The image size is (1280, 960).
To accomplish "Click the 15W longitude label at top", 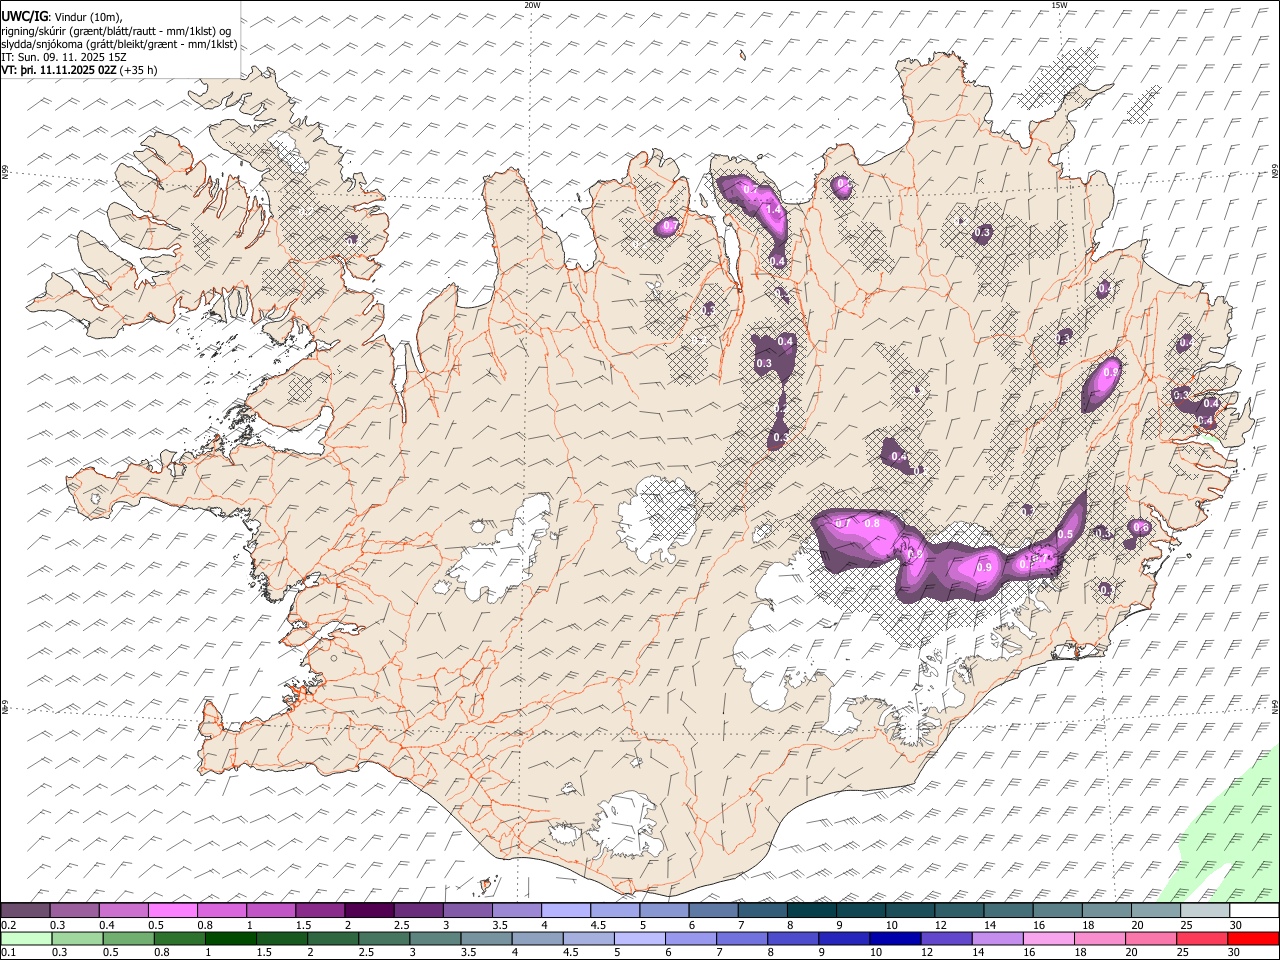I will pyautogui.click(x=1059, y=5).
